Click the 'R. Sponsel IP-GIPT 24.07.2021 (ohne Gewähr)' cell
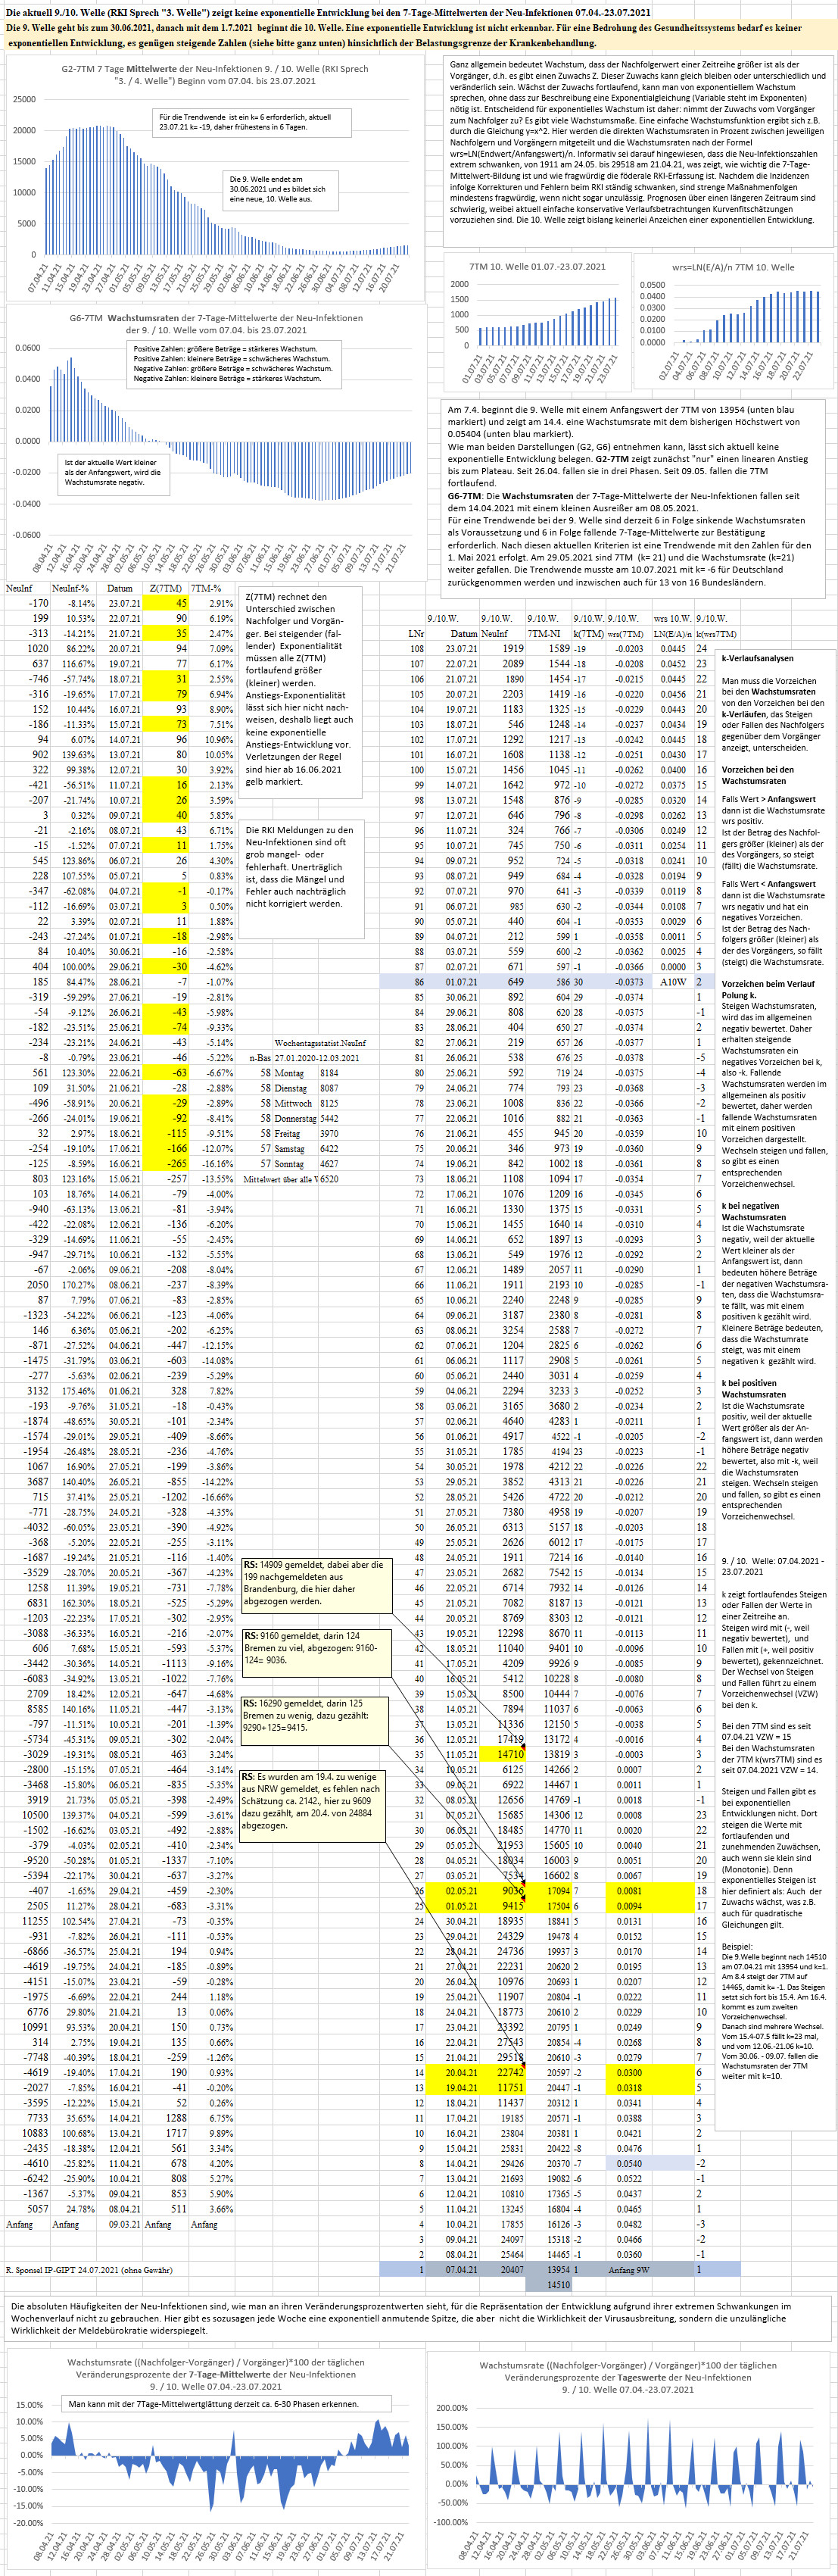838x2576 pixels. (x=89, y=2269)
